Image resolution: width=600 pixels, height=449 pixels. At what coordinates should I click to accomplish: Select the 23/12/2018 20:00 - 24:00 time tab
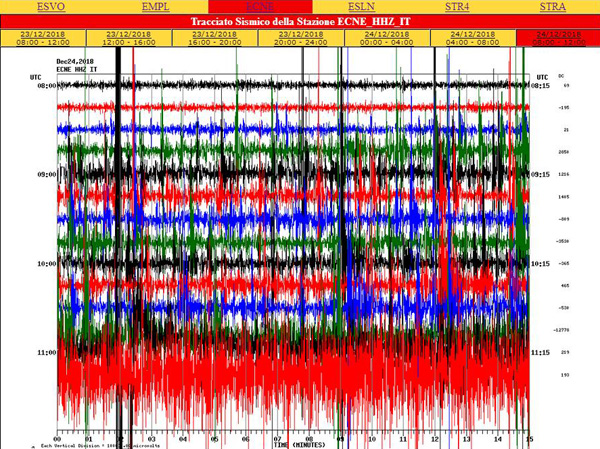298,38
